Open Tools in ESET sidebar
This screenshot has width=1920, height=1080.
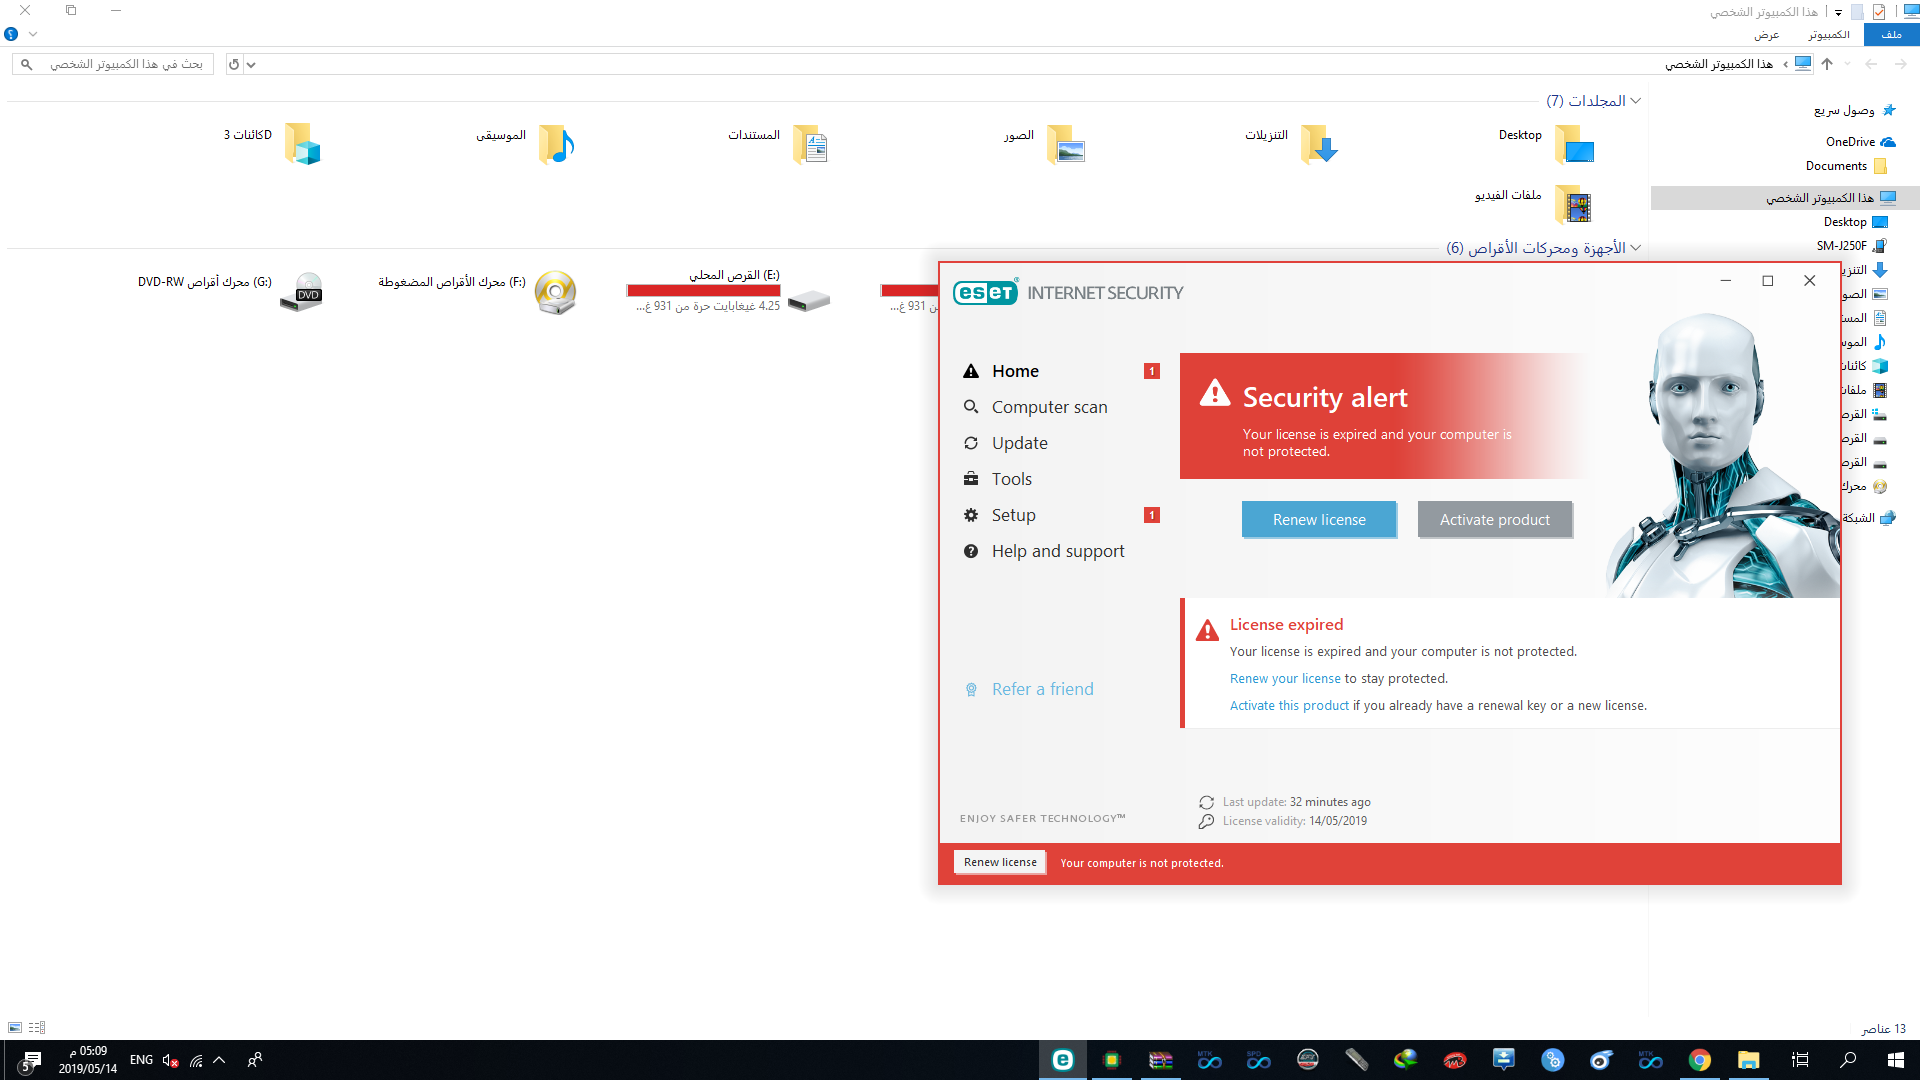tap(1011, 479)
